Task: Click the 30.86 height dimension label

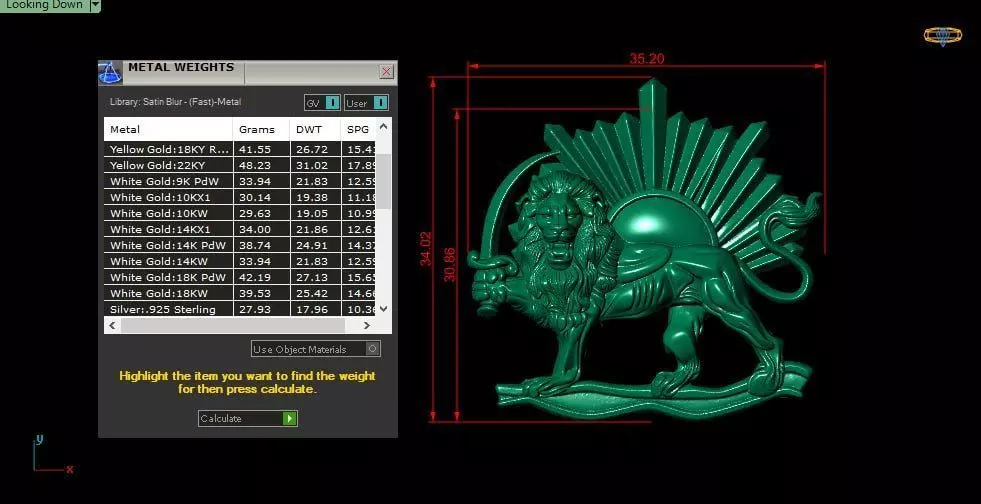Action: point(450,265)
